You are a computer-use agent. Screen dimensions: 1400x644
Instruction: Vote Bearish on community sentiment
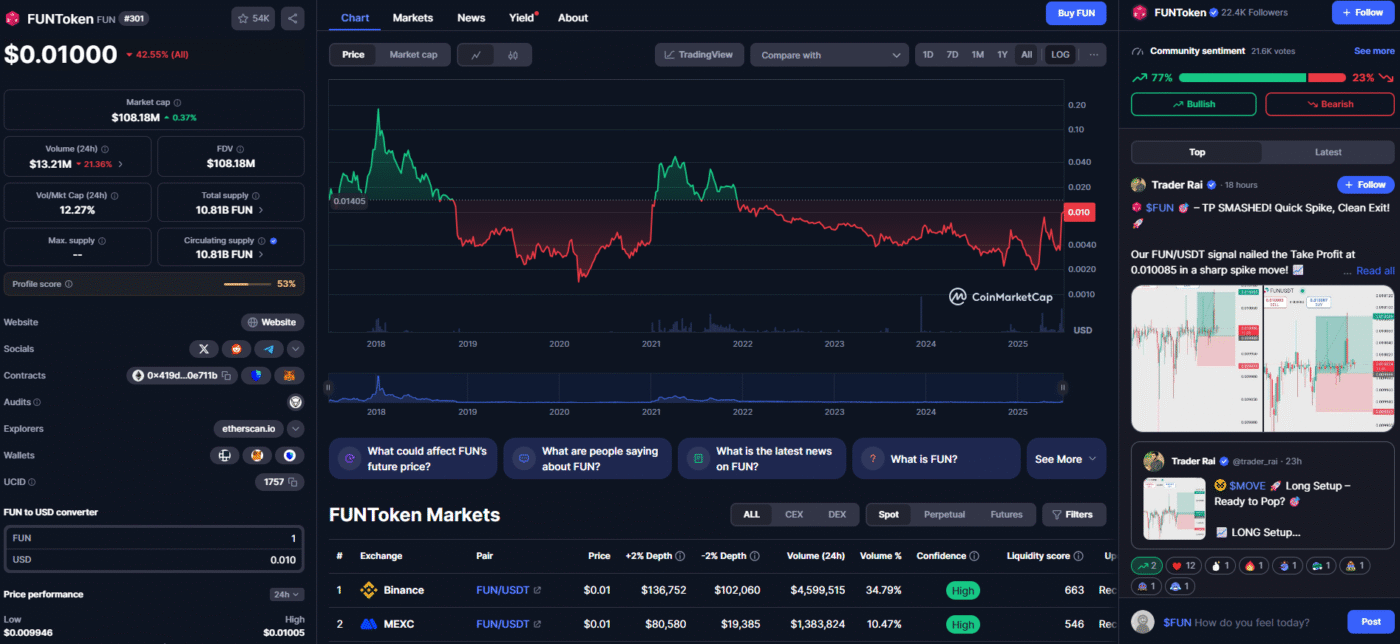(1330, 104)
